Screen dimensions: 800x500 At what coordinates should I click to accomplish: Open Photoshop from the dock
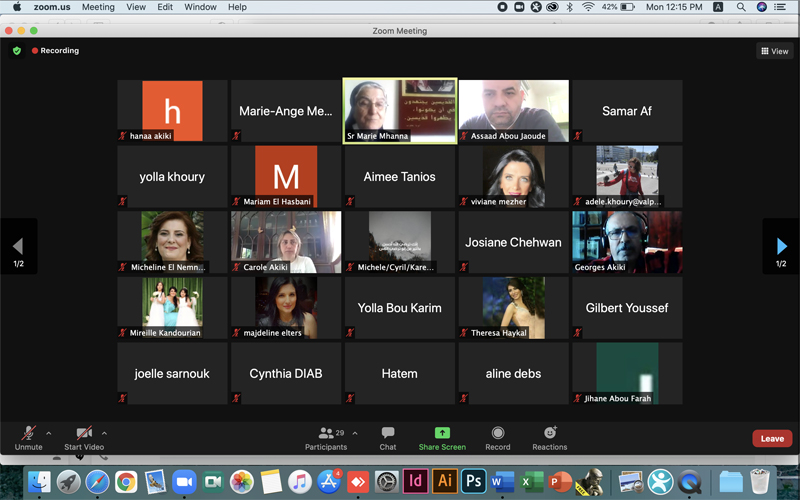pos(473,481)
